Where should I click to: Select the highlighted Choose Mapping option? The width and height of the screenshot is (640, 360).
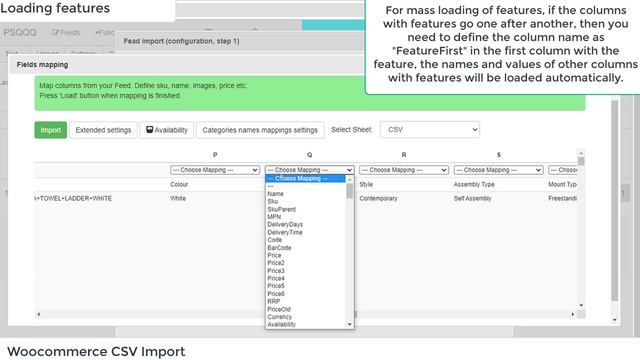(x=305, y=179)
